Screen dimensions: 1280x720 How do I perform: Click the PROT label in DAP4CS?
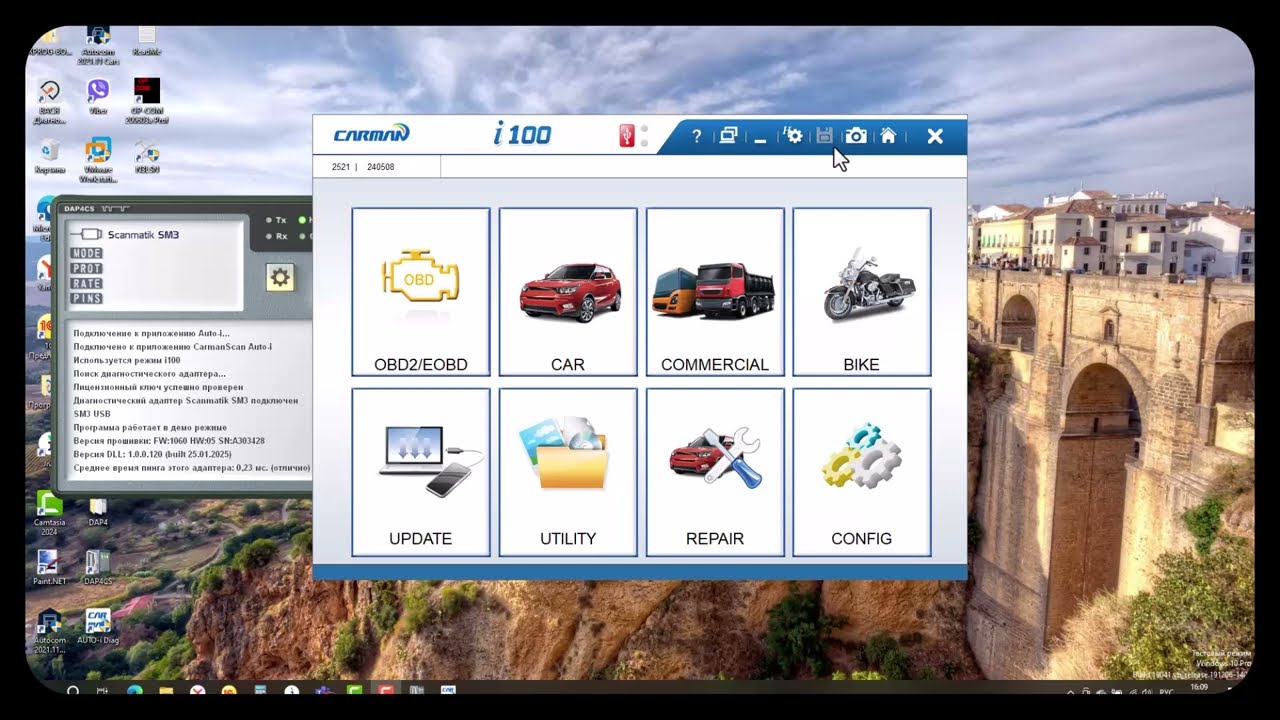[x=86, y=268]
